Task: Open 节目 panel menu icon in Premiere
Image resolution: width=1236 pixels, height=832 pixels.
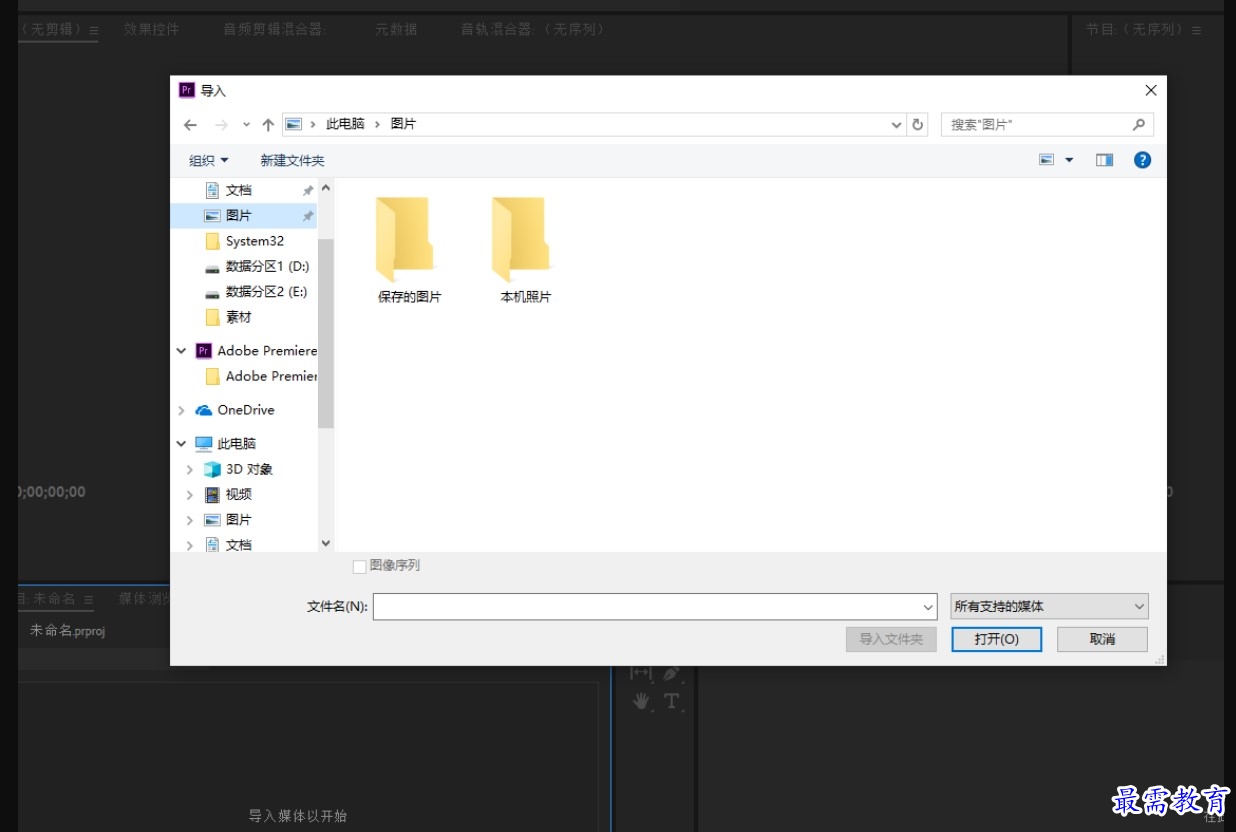Action: pyautogui.click(x=1194, y=30)
